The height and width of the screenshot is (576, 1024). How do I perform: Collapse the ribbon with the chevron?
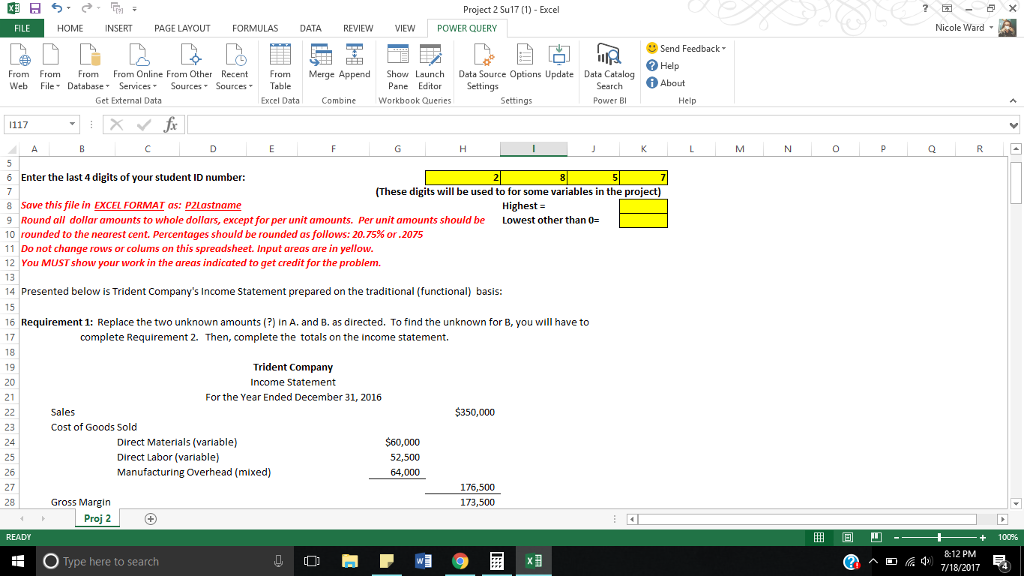(x=1013, y=99)
